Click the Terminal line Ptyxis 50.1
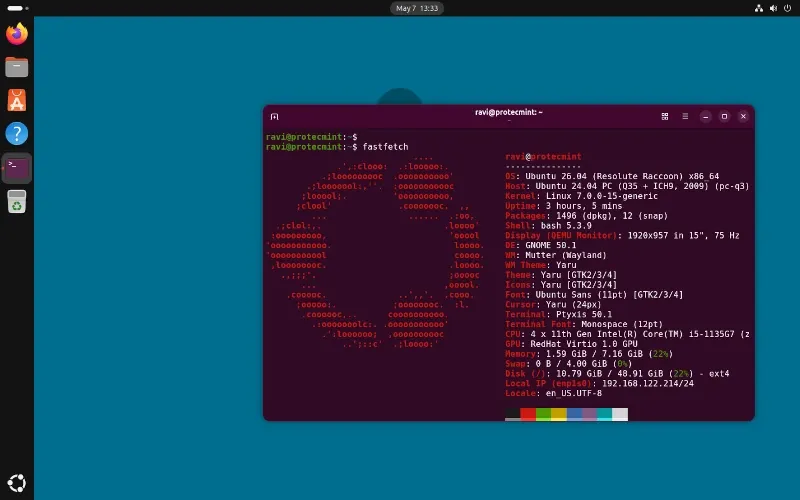The image size is (800, 500). 559,315
